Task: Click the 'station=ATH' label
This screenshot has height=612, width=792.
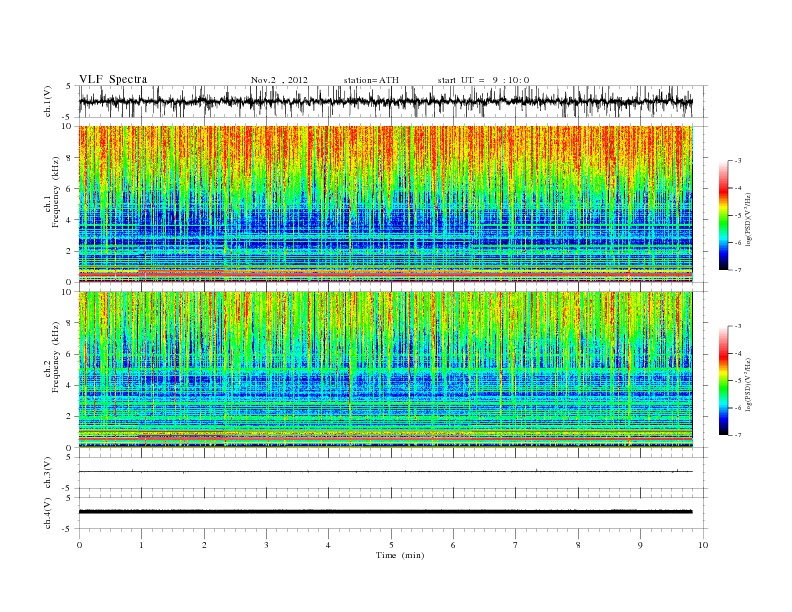Action: 371,80
